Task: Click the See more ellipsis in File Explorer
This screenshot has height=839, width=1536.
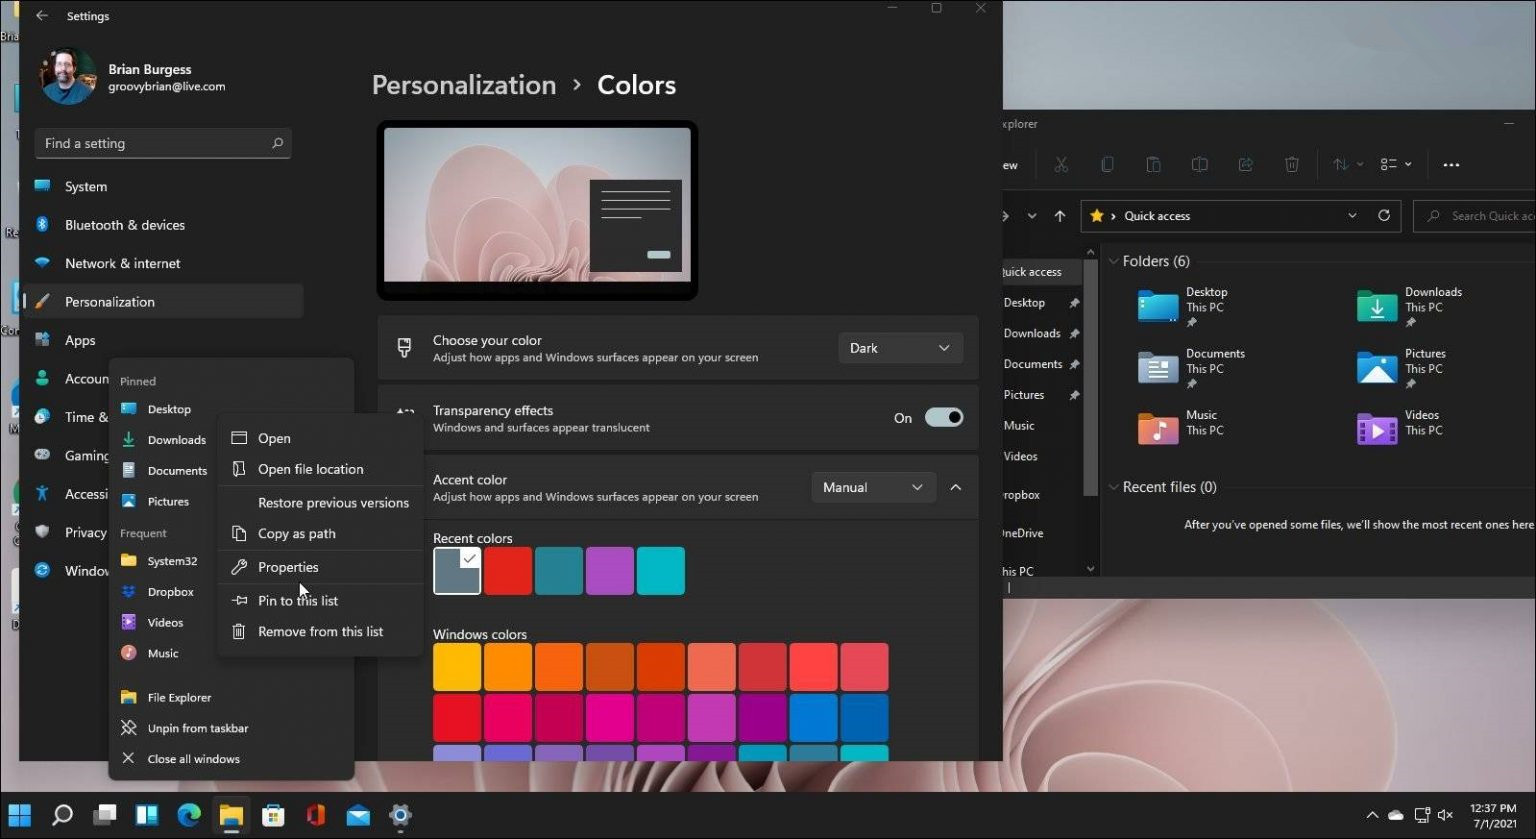Action: coord(1451,164)
